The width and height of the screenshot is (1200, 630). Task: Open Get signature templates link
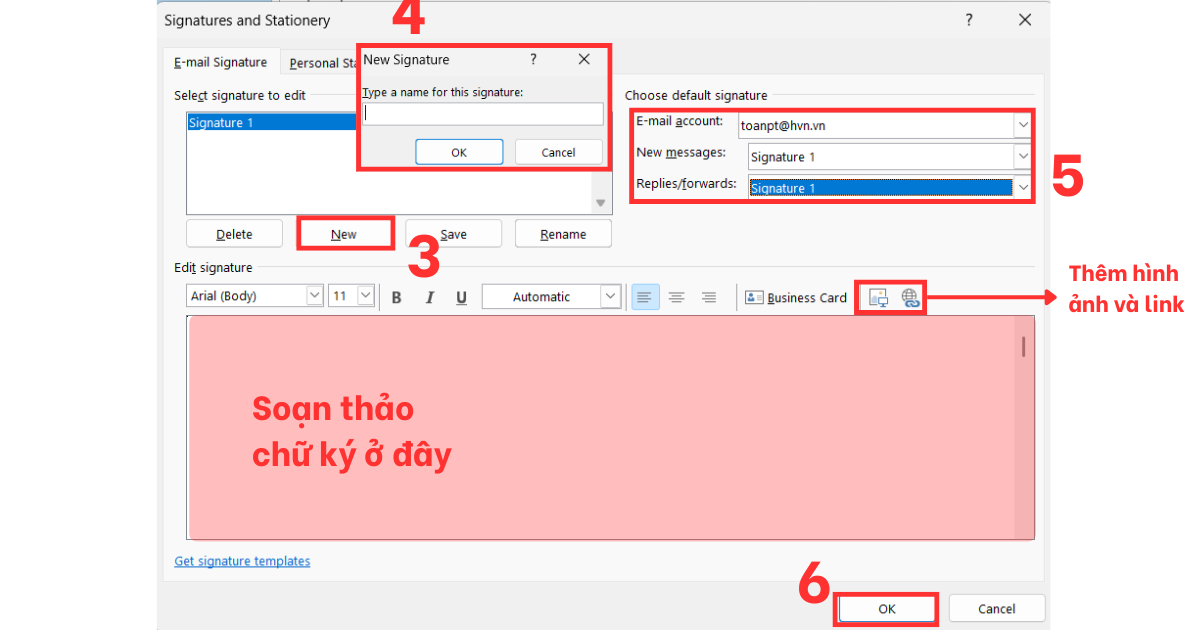pos(242,561)
